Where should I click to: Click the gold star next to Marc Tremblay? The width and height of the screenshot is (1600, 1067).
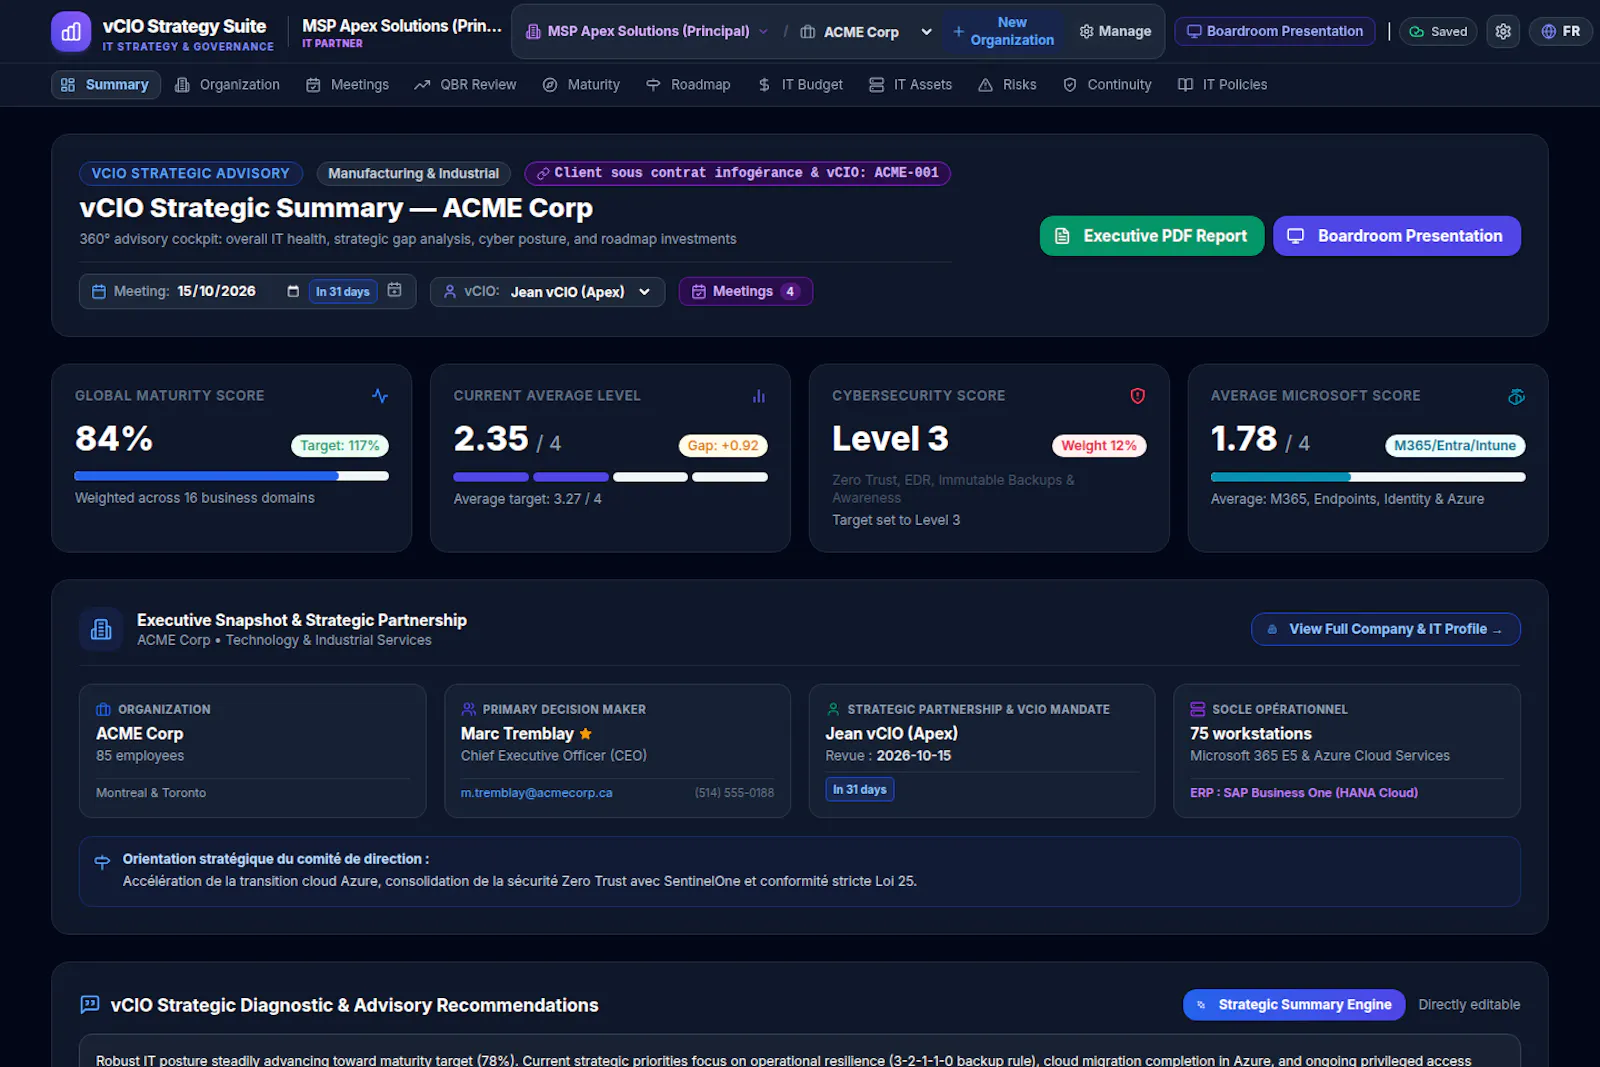586,734
